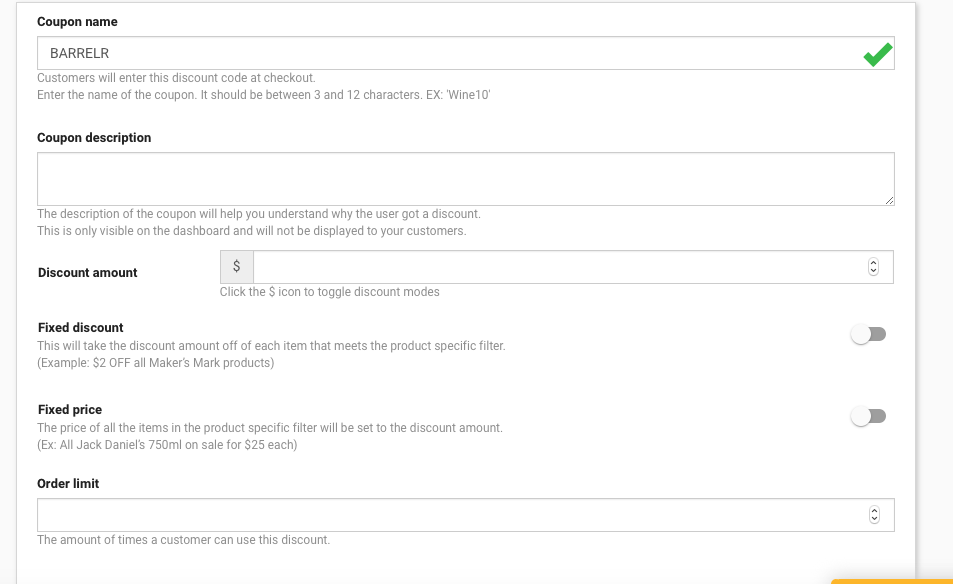Focus the Coupon name field containing BARRELR

466,53
